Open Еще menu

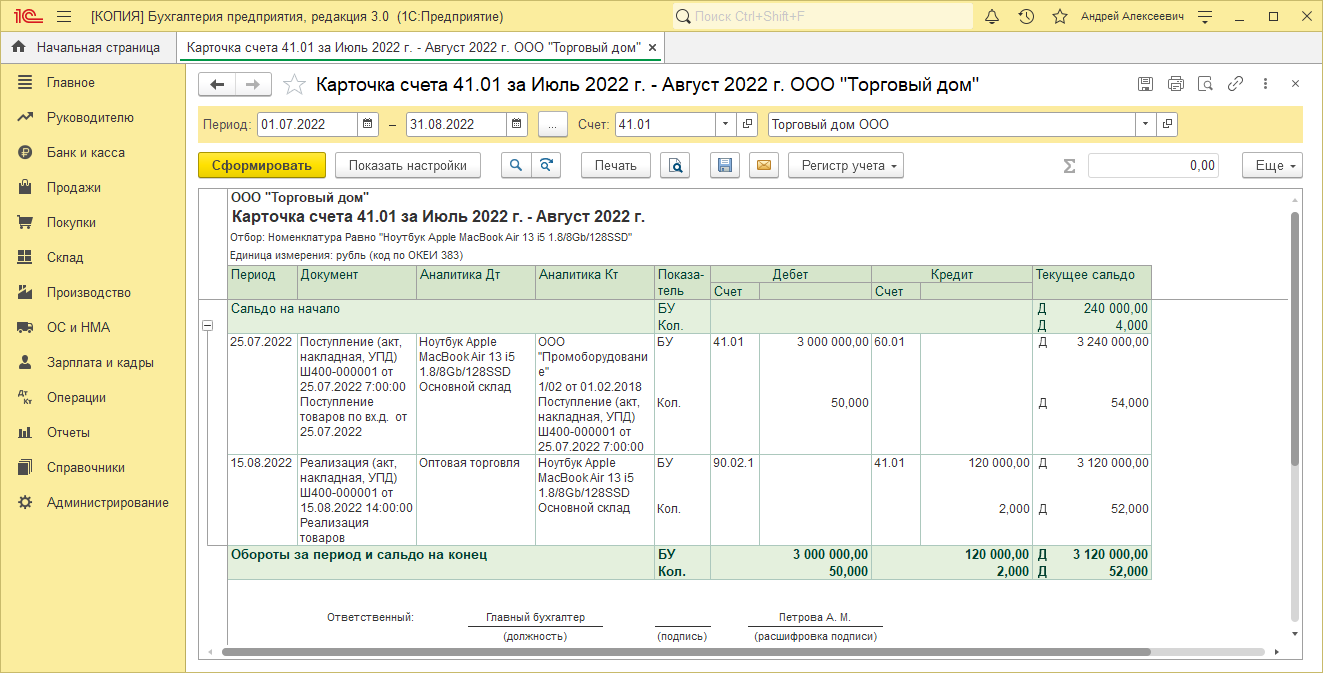tap(1272, 165)
